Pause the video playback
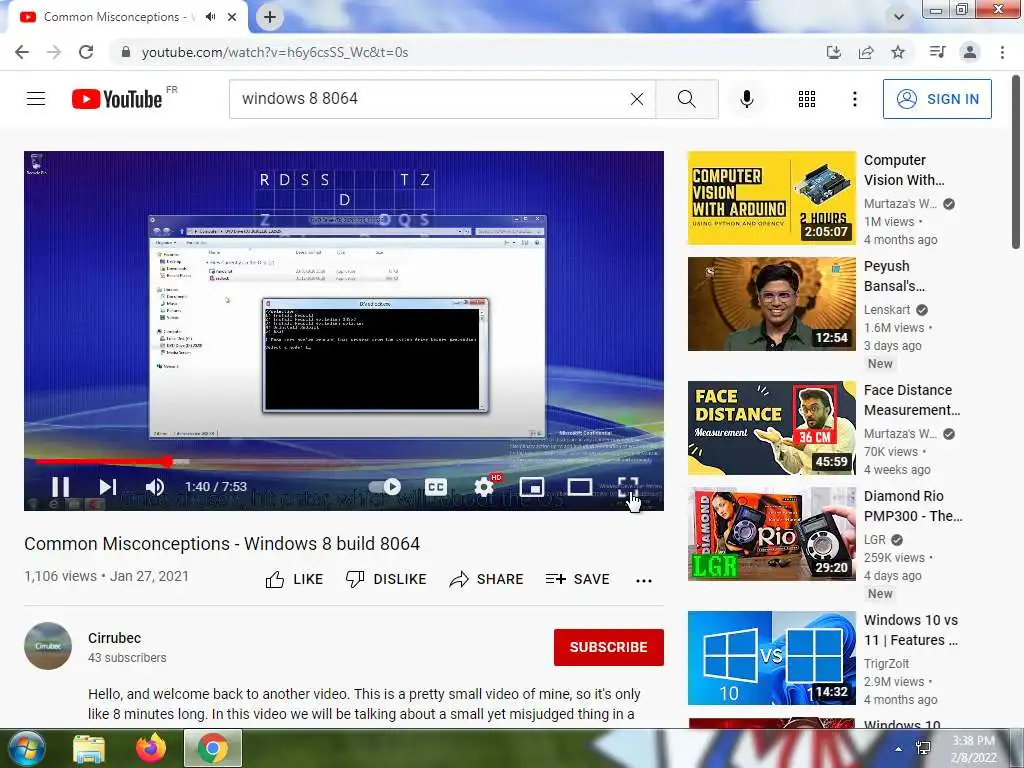This screenshot has width=1024, height=768. click(x=60, y=487)
